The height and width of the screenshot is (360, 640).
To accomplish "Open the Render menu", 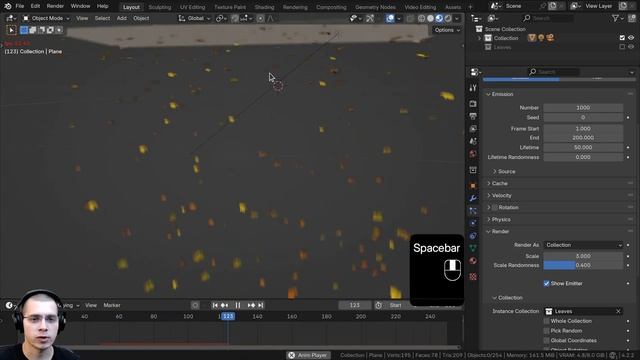I will coord(55,6).
